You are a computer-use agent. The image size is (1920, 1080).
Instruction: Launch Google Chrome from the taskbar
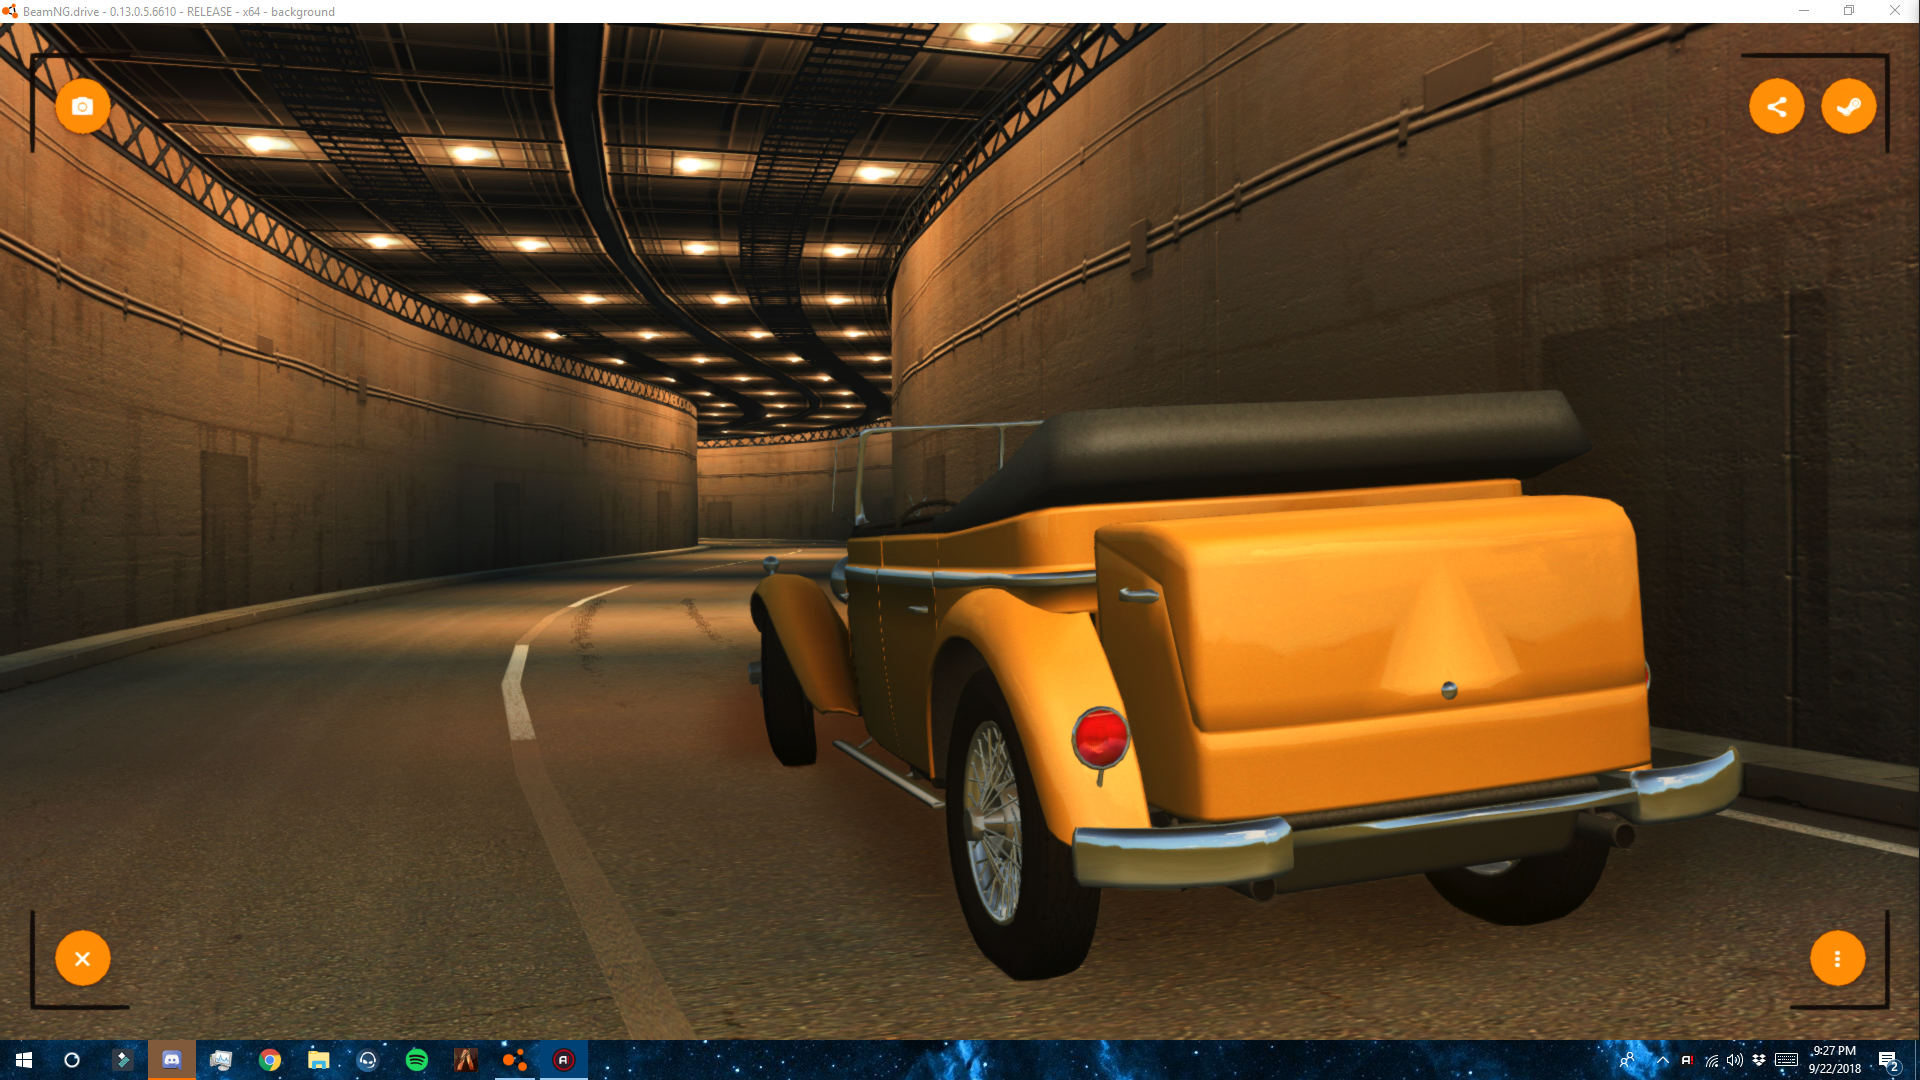(x=270, y=1060)
